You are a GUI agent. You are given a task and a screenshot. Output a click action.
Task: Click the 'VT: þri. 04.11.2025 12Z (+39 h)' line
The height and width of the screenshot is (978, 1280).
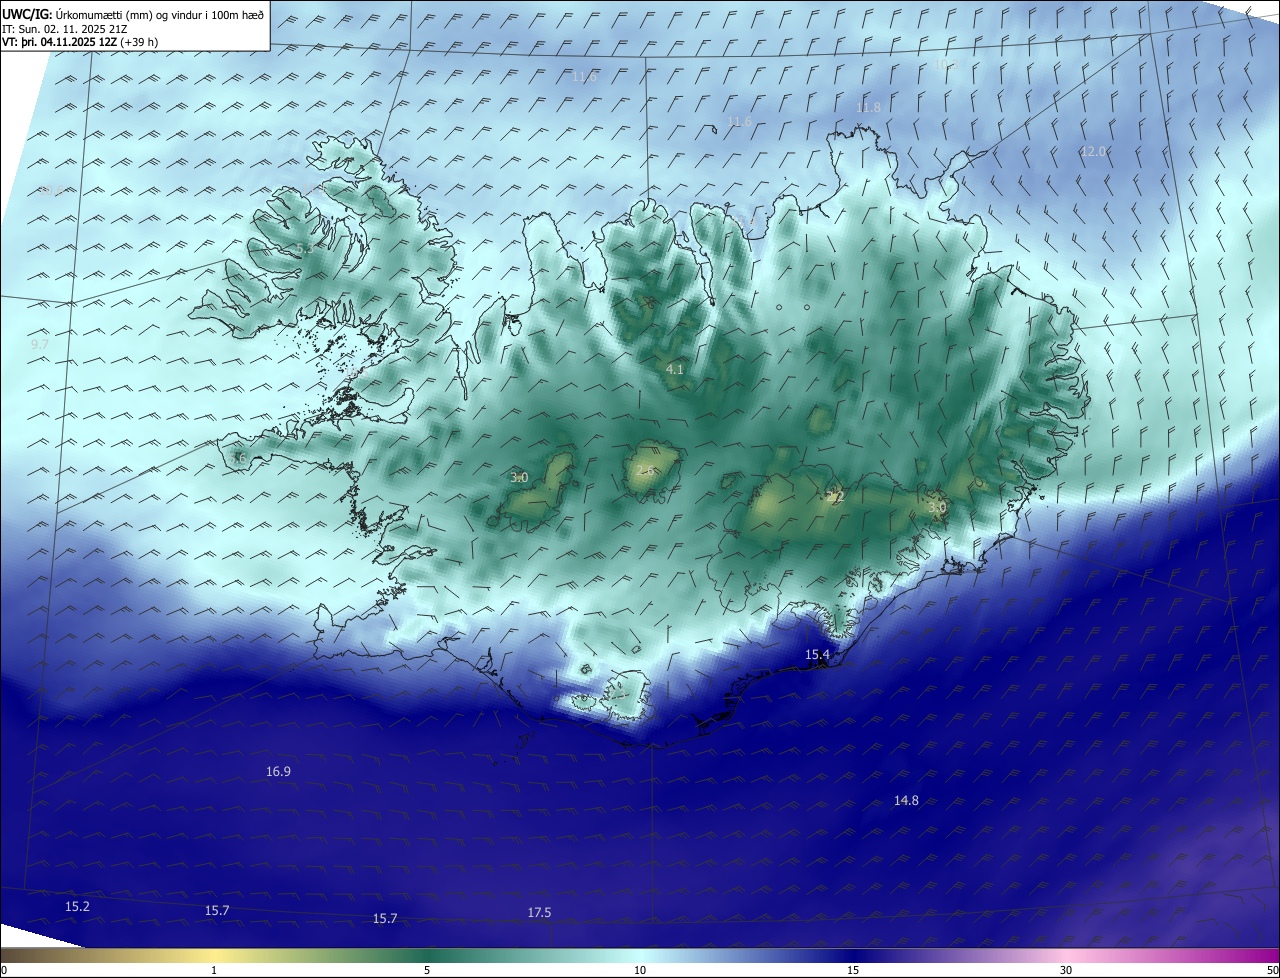point(79,42)
